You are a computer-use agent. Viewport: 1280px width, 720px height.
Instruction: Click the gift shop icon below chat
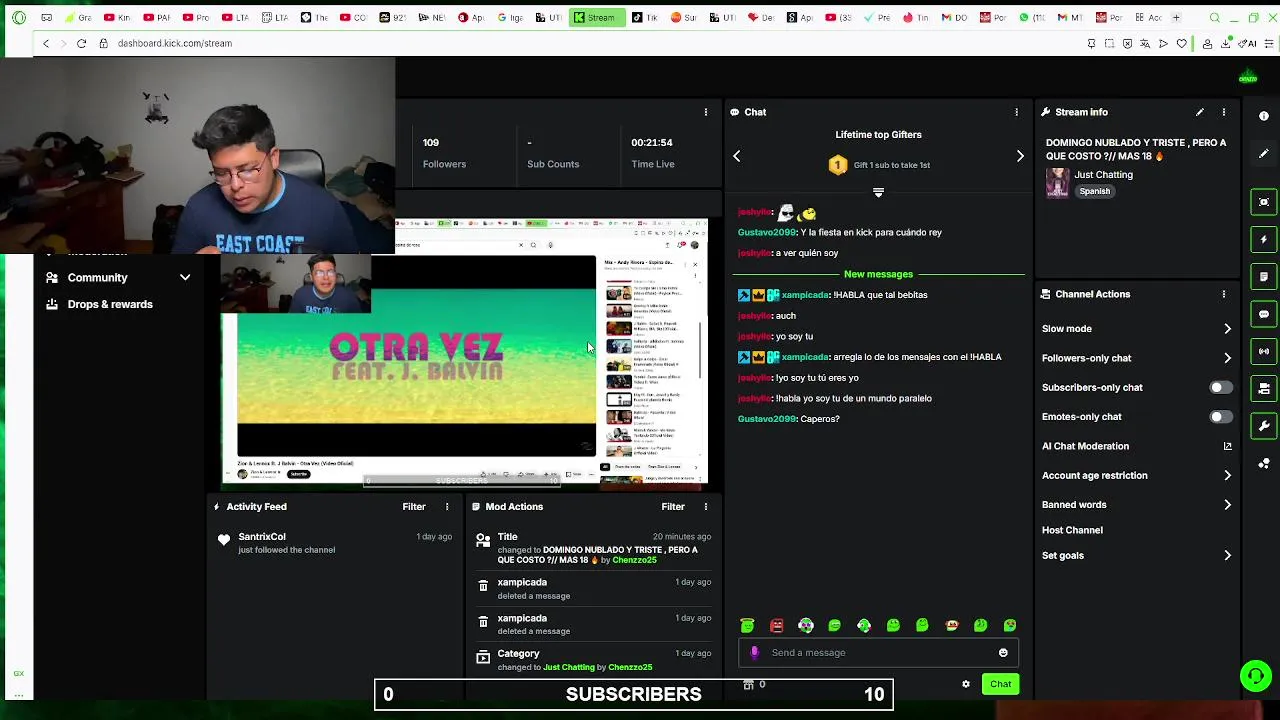748,685
